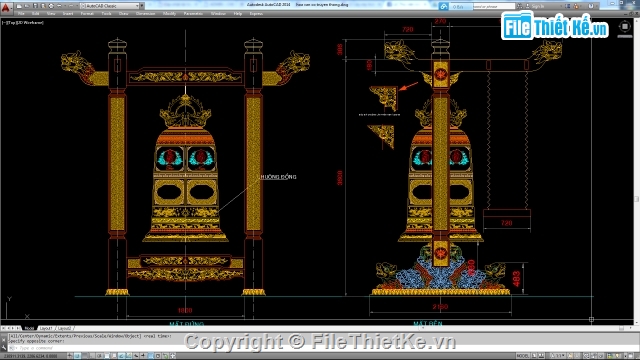The width and height of the screenshot is (640, 360).
Task: Click the ViewCube in the drawing area
Action: coord(624,27)
